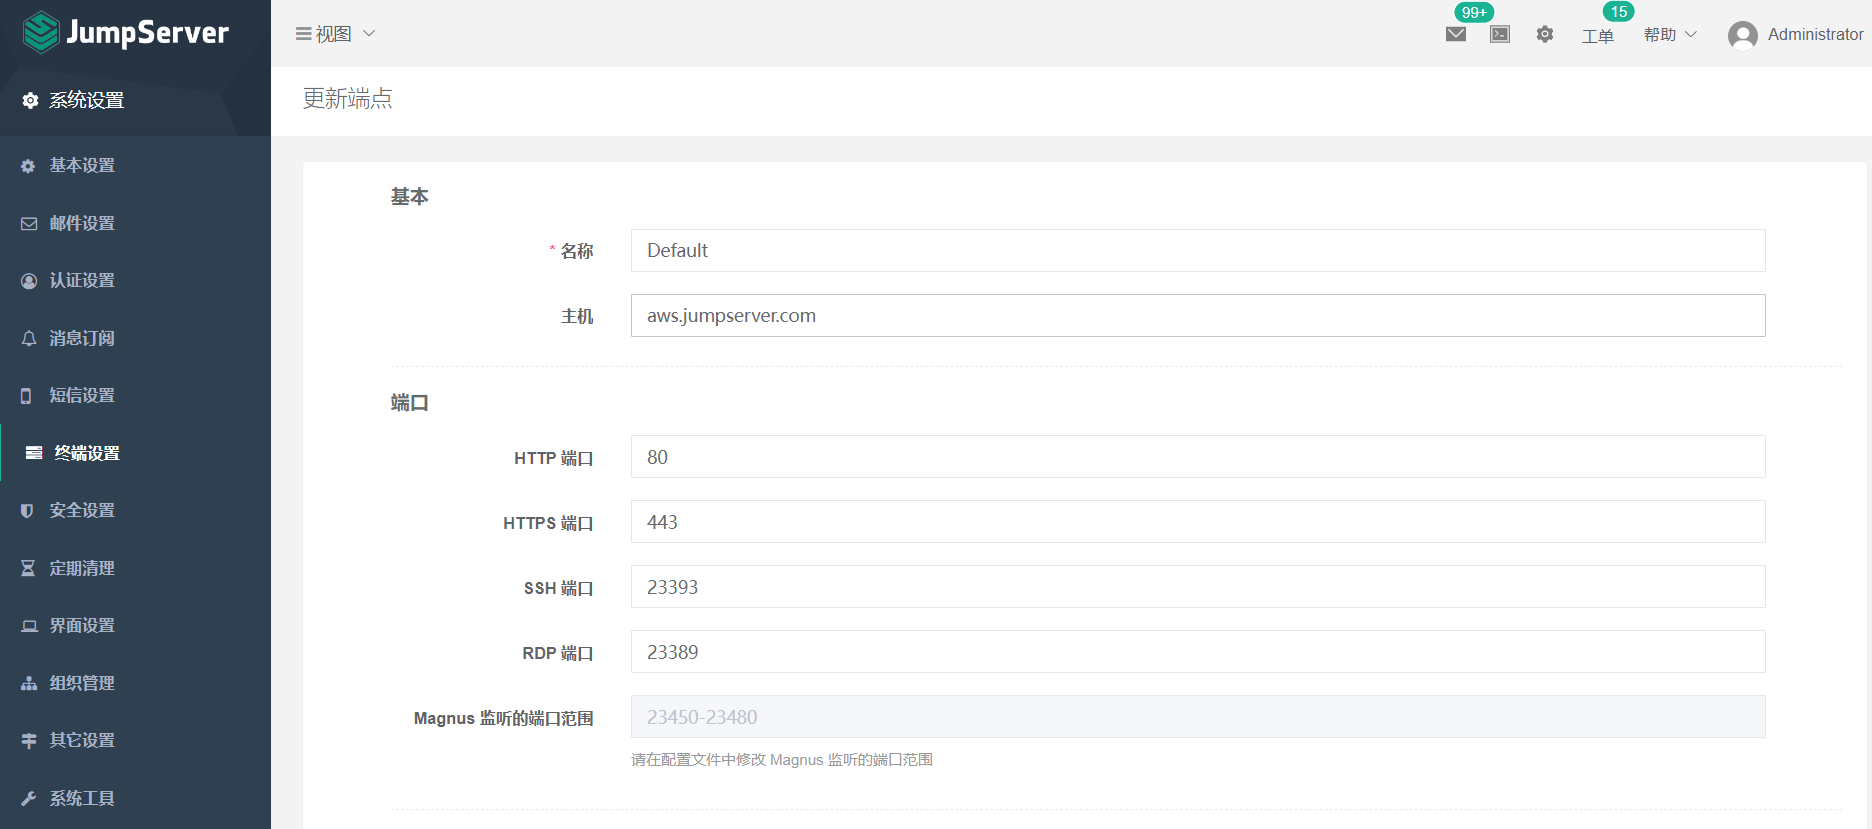Open 认证设置 authentication settings
Screen dimensions: 1872x829
(x=82, y=280)
